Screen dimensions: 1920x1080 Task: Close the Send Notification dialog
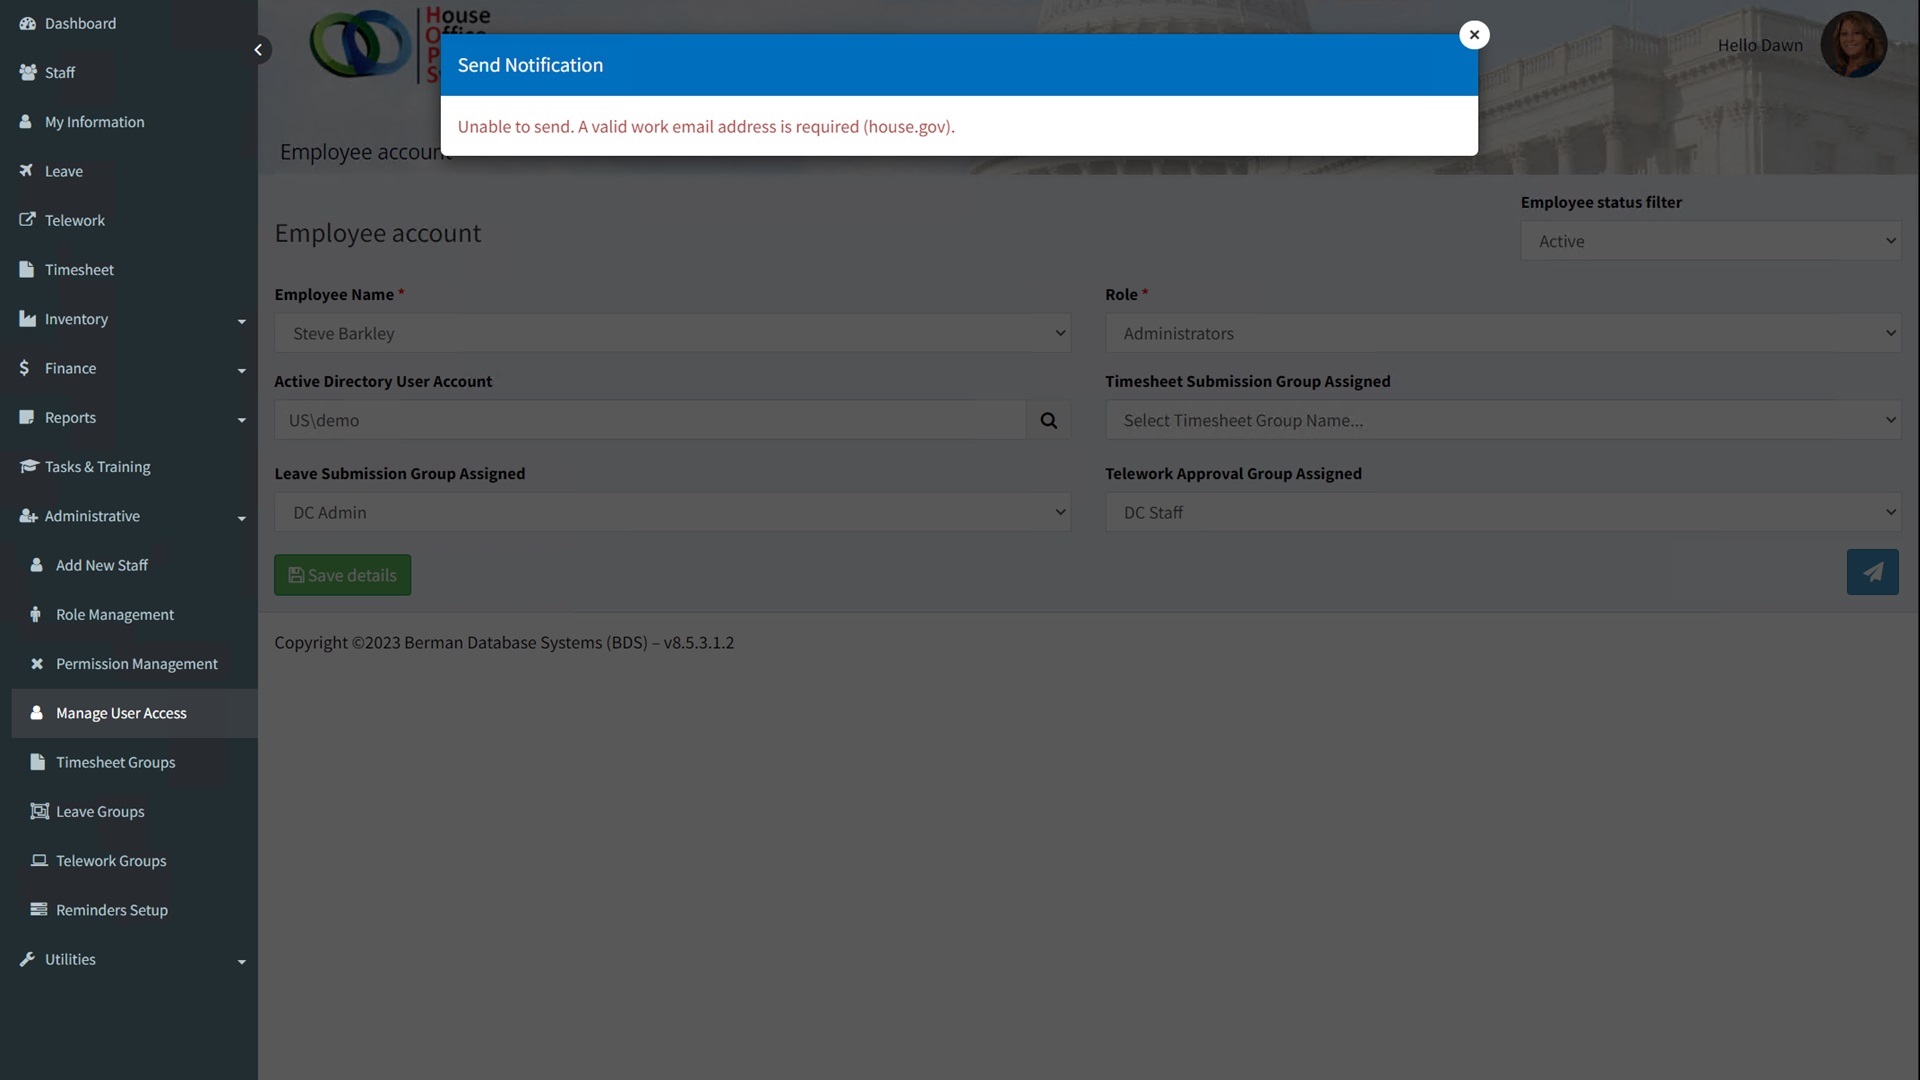pyautogui.click(x=1474, y=35)
